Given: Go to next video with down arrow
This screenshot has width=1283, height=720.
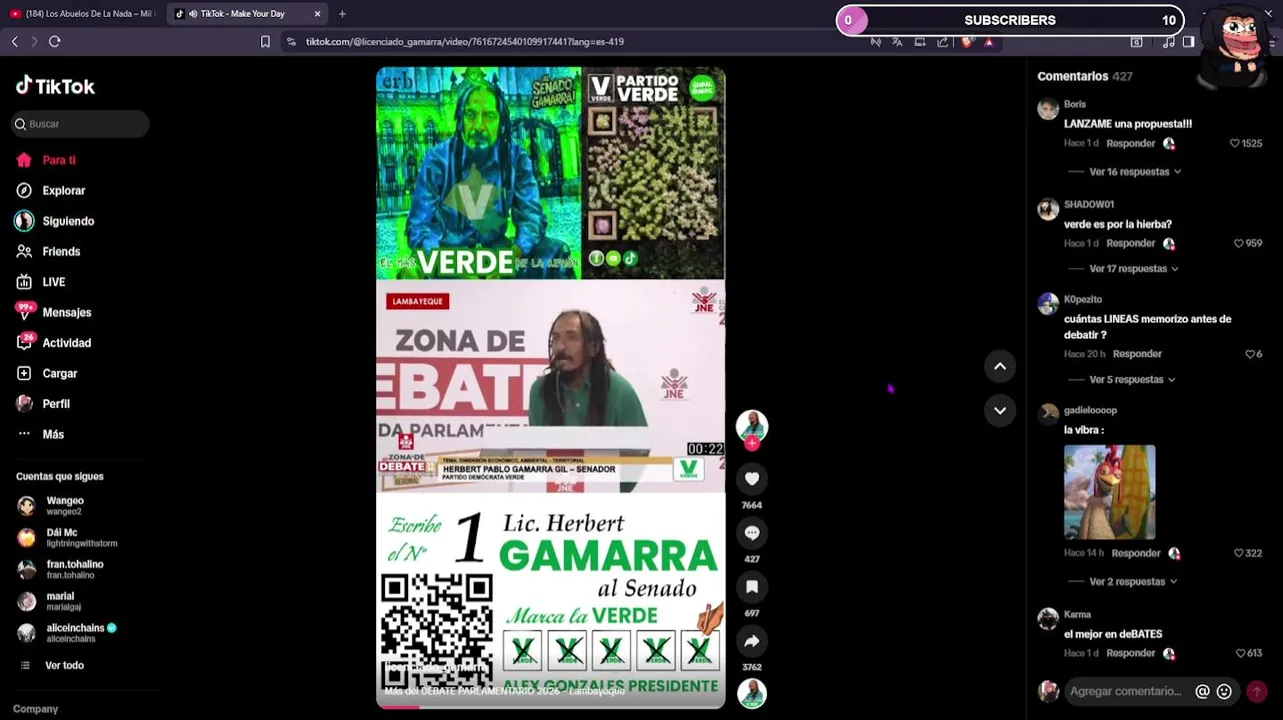Looking at the screenshot, I should pos(1000,411).
